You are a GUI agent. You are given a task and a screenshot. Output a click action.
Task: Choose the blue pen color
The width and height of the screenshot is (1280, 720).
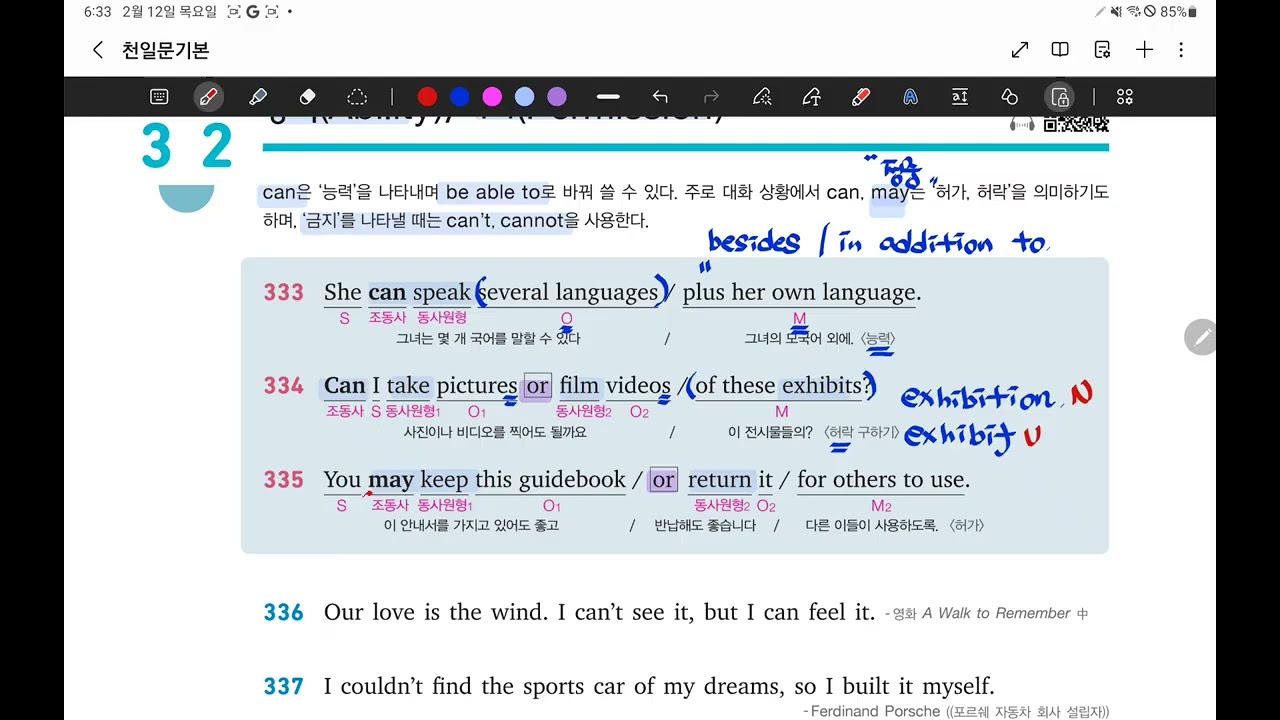point(459,97)
